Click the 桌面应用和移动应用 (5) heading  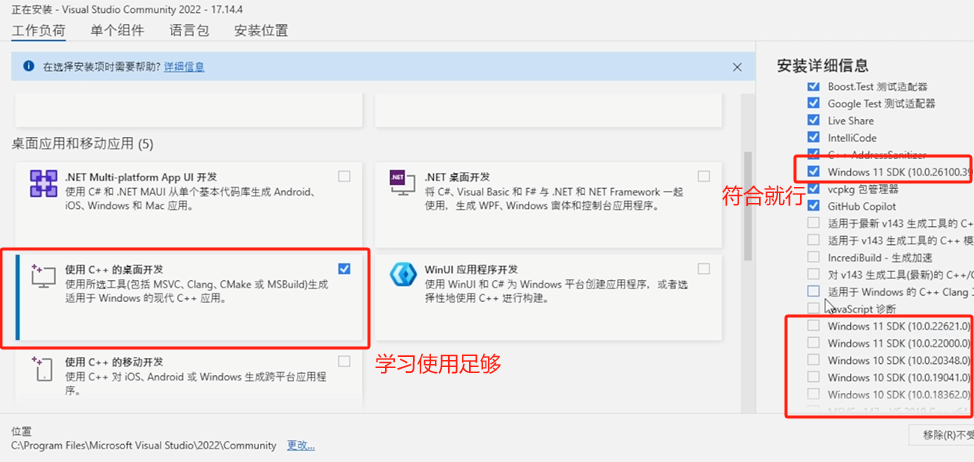coord(83,145)
